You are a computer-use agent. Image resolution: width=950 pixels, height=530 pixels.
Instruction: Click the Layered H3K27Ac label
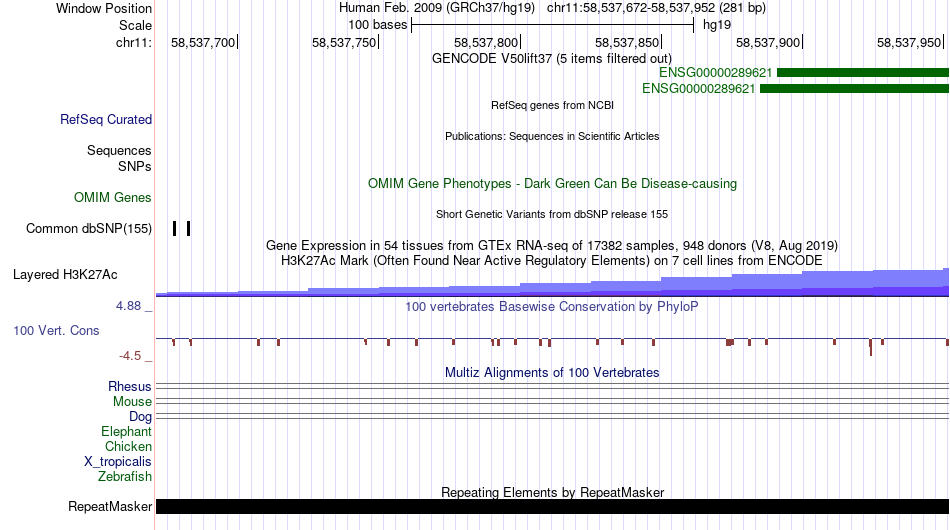(x=65, y=274)
